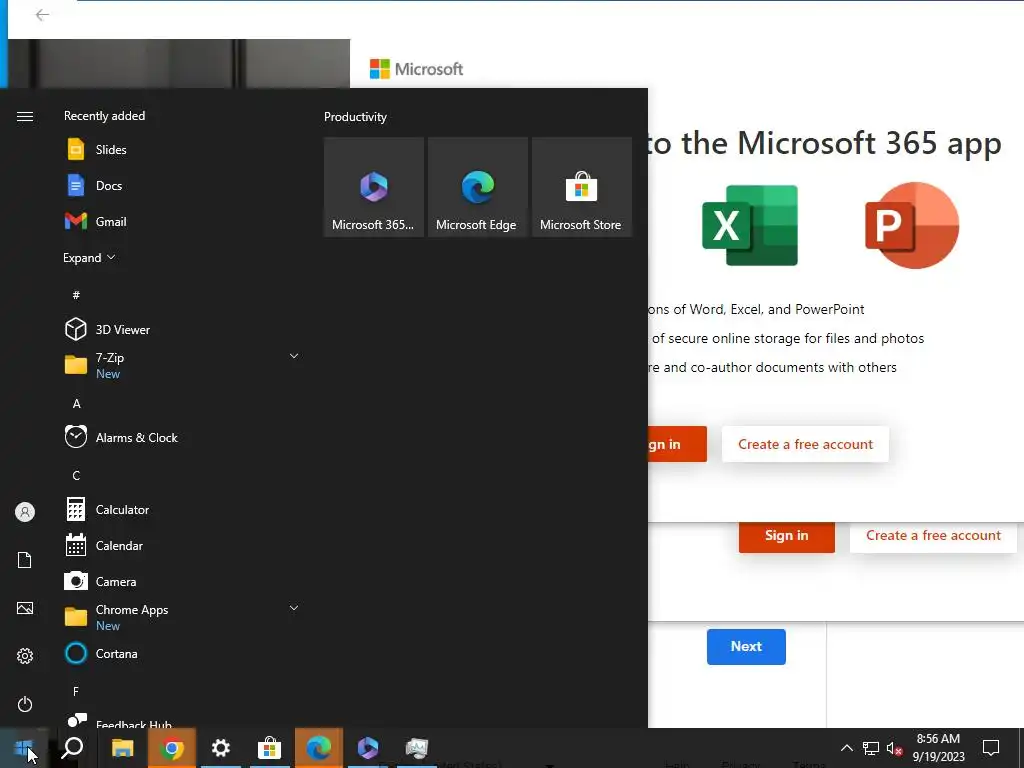The width and height of the screenshot is (1024, 768).
Task: Click the orange Sign in button
Action: [786, 536]
